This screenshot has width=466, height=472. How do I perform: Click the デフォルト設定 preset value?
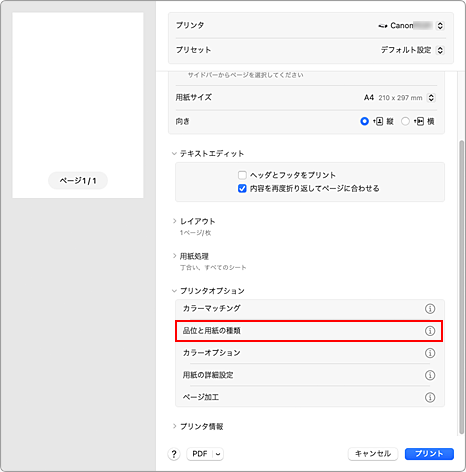tap(406, 50)
